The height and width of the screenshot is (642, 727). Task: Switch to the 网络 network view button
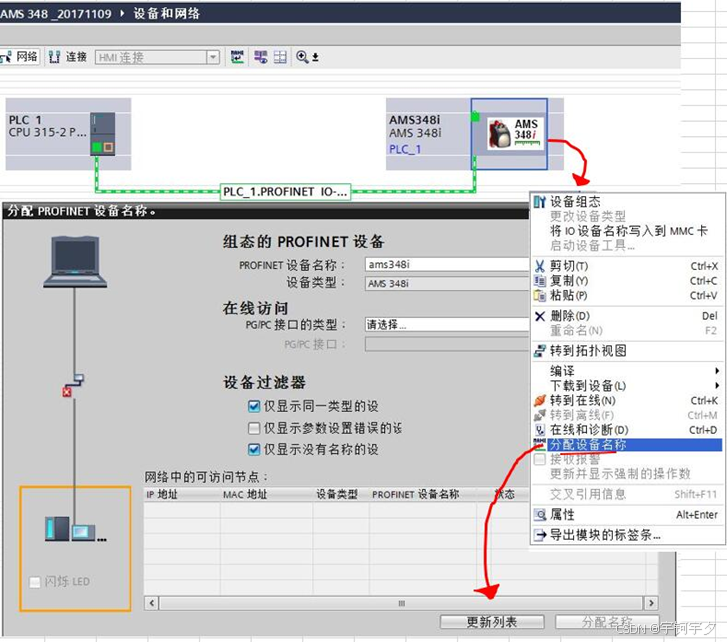19,57
